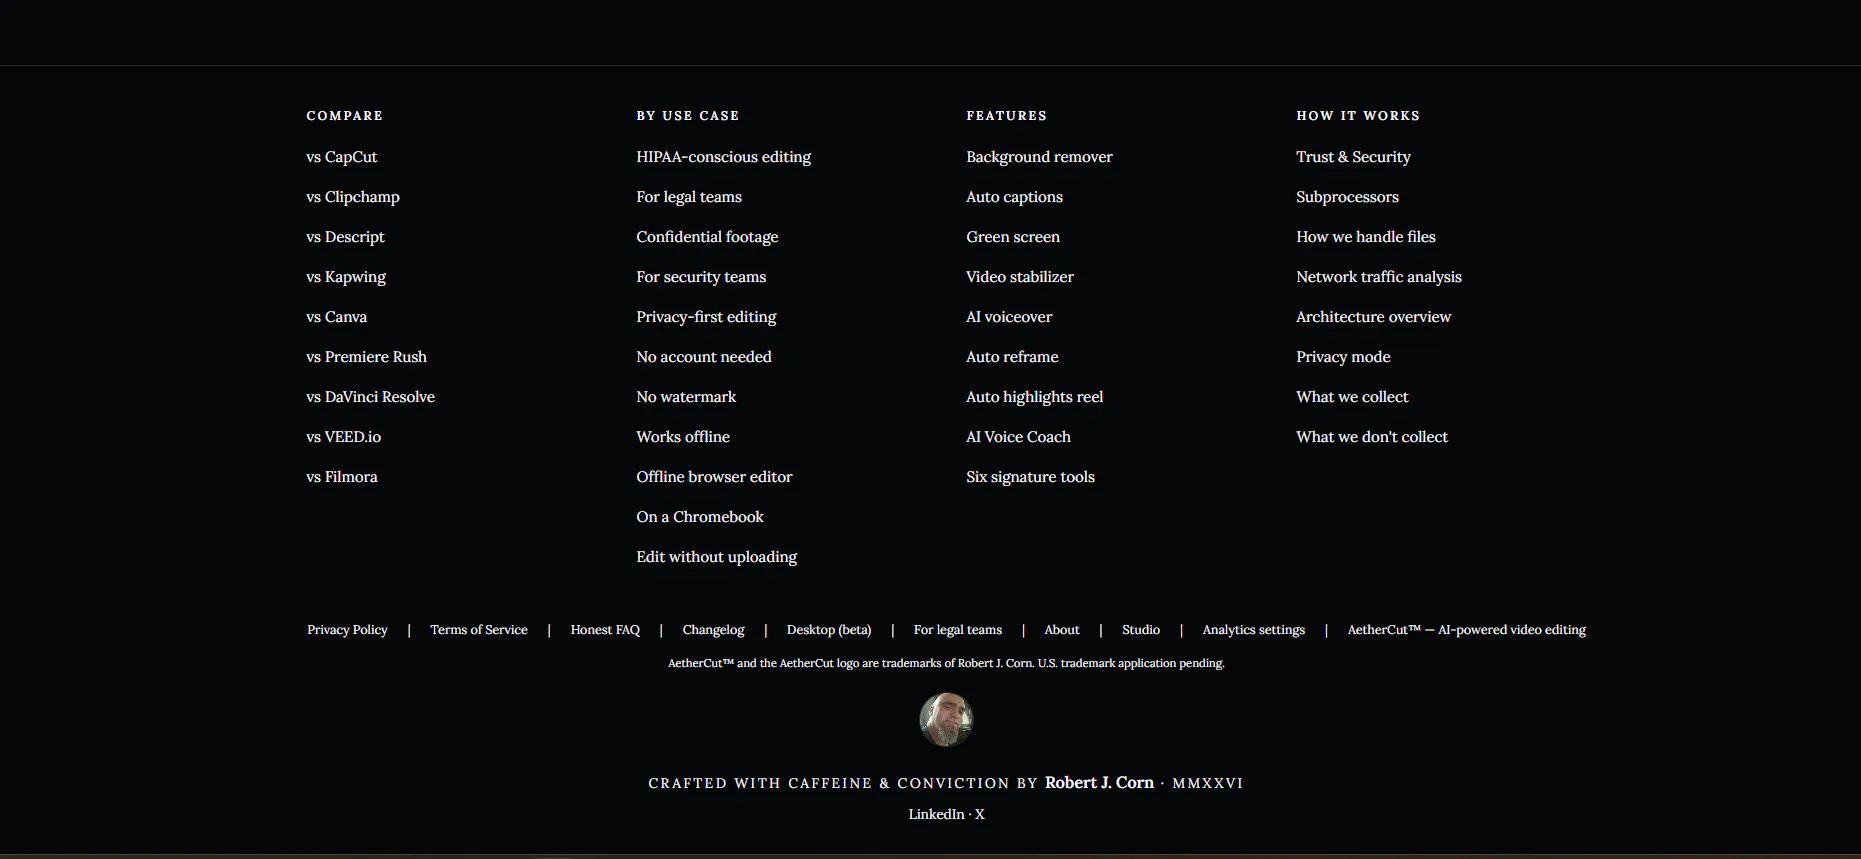Open Analytics settings link

[1254, 630]
